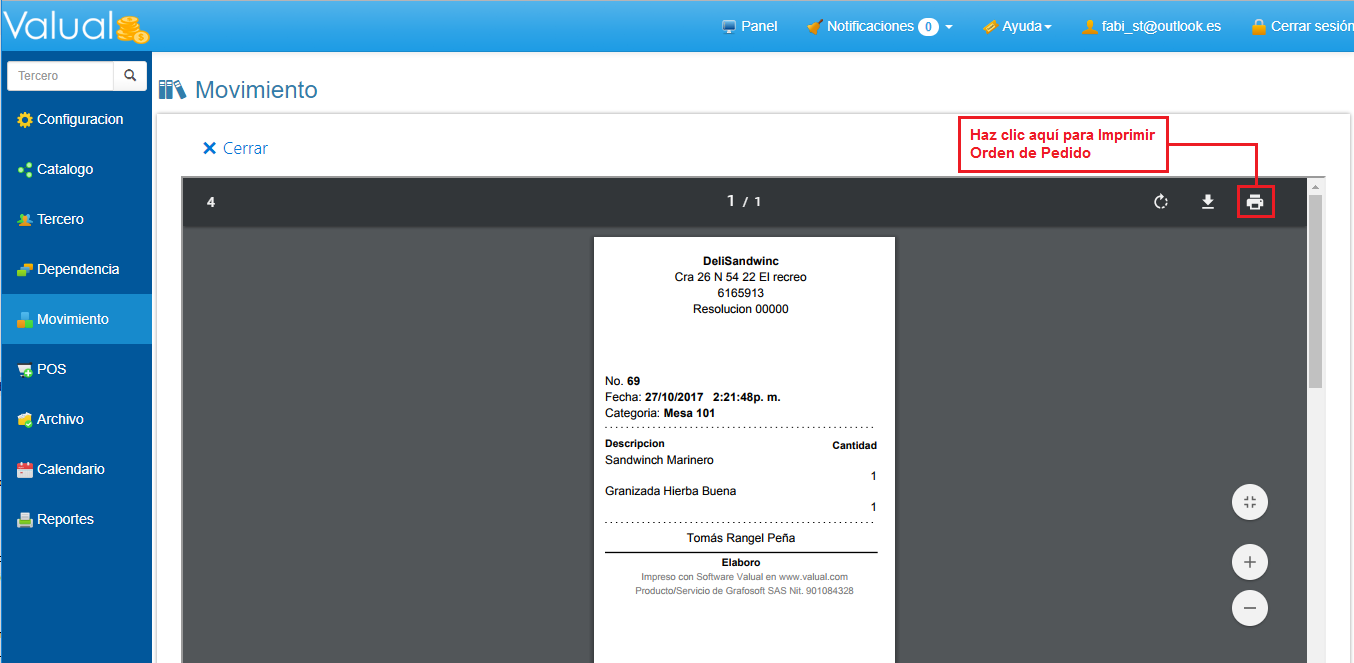This screenshot has width=1354, height=663.
Task: Click the fit to page button
Action: (x=1249, y=502)
